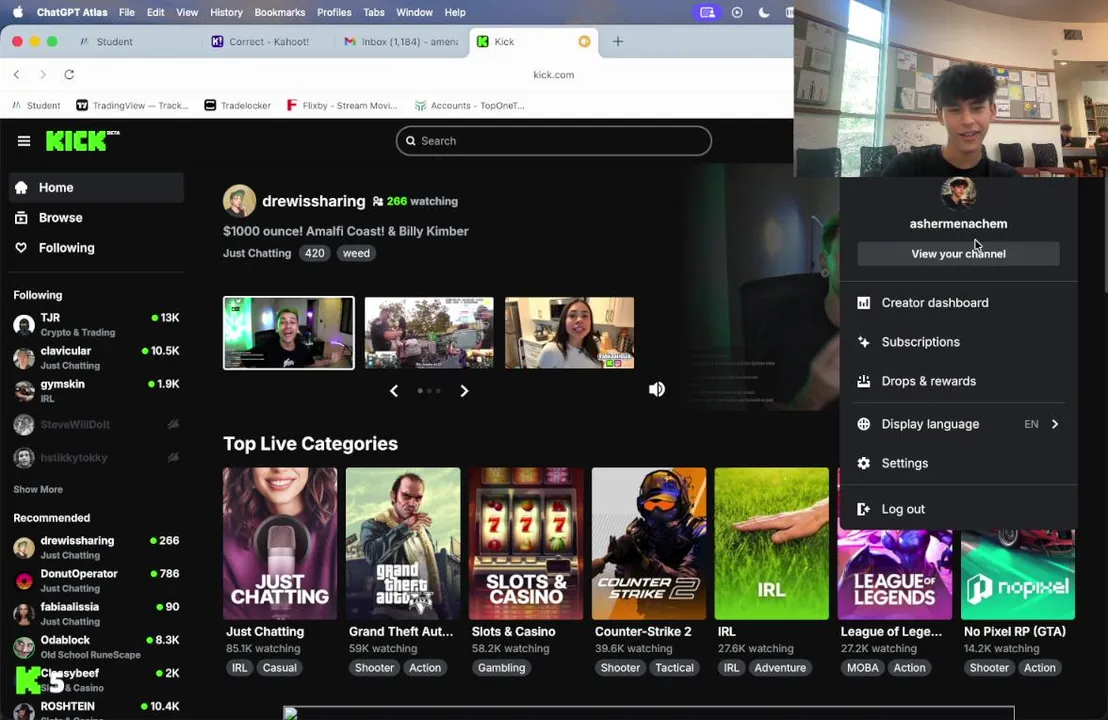1108x720 pixels.
Task: Open the Just Chatting category card
Action: click(280, 543)
